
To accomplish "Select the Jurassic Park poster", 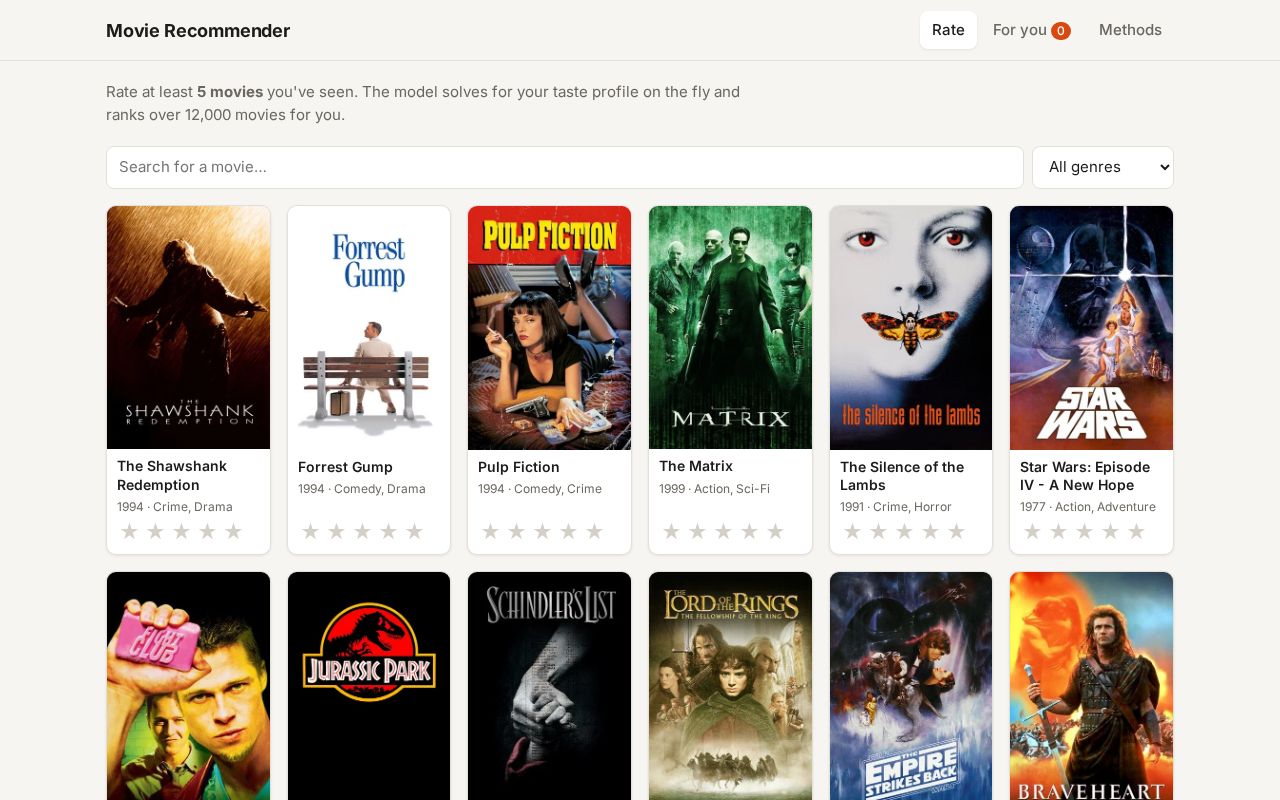I will tap(369, 686).
